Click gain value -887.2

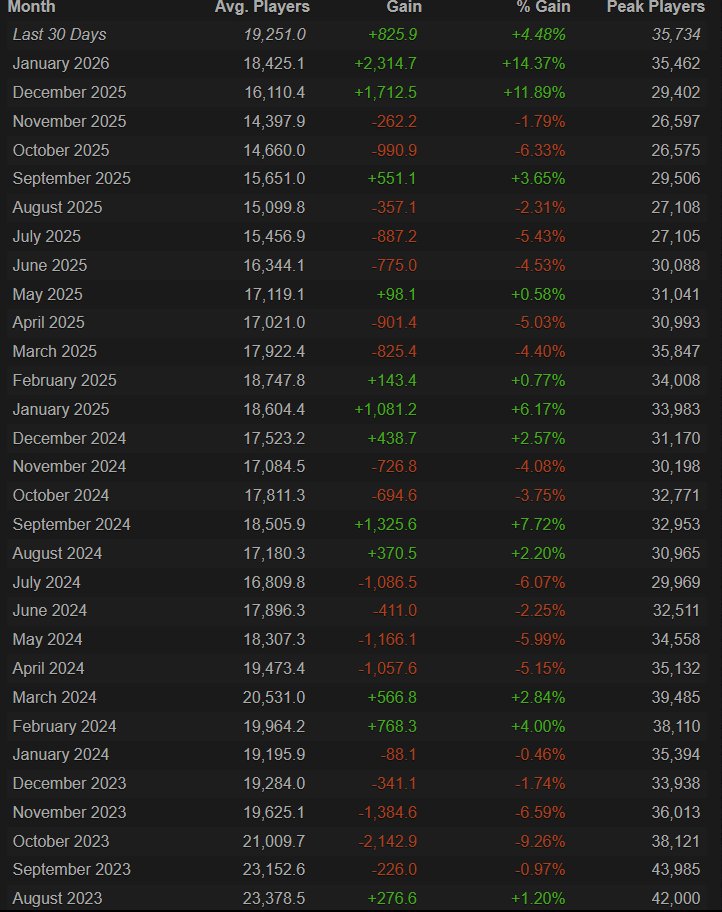pos(394,237)
